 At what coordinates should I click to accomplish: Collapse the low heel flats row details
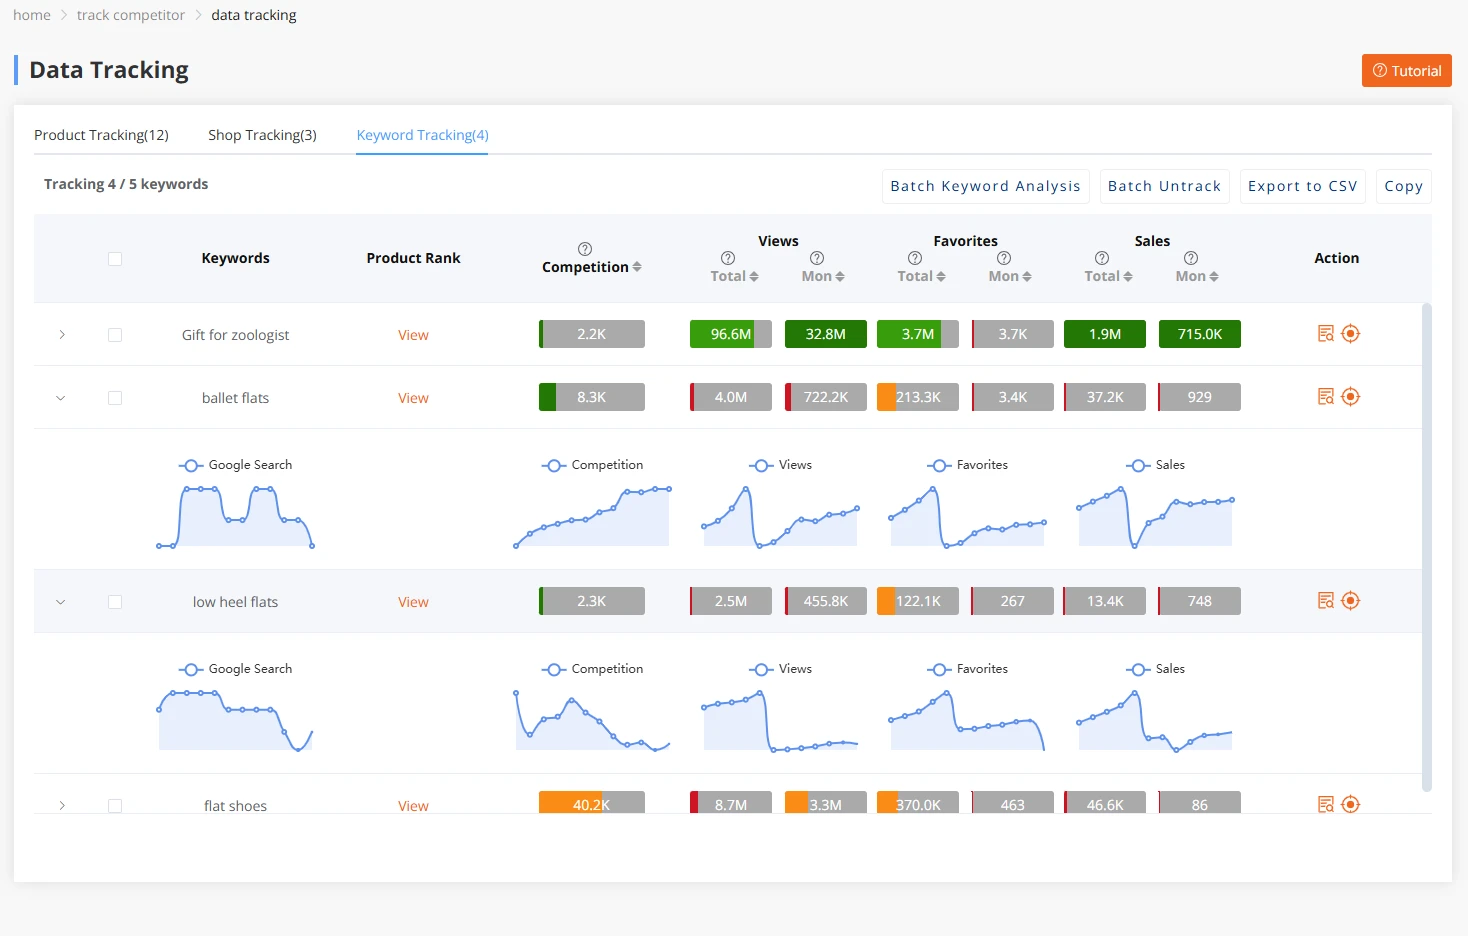tap(61, 601)
